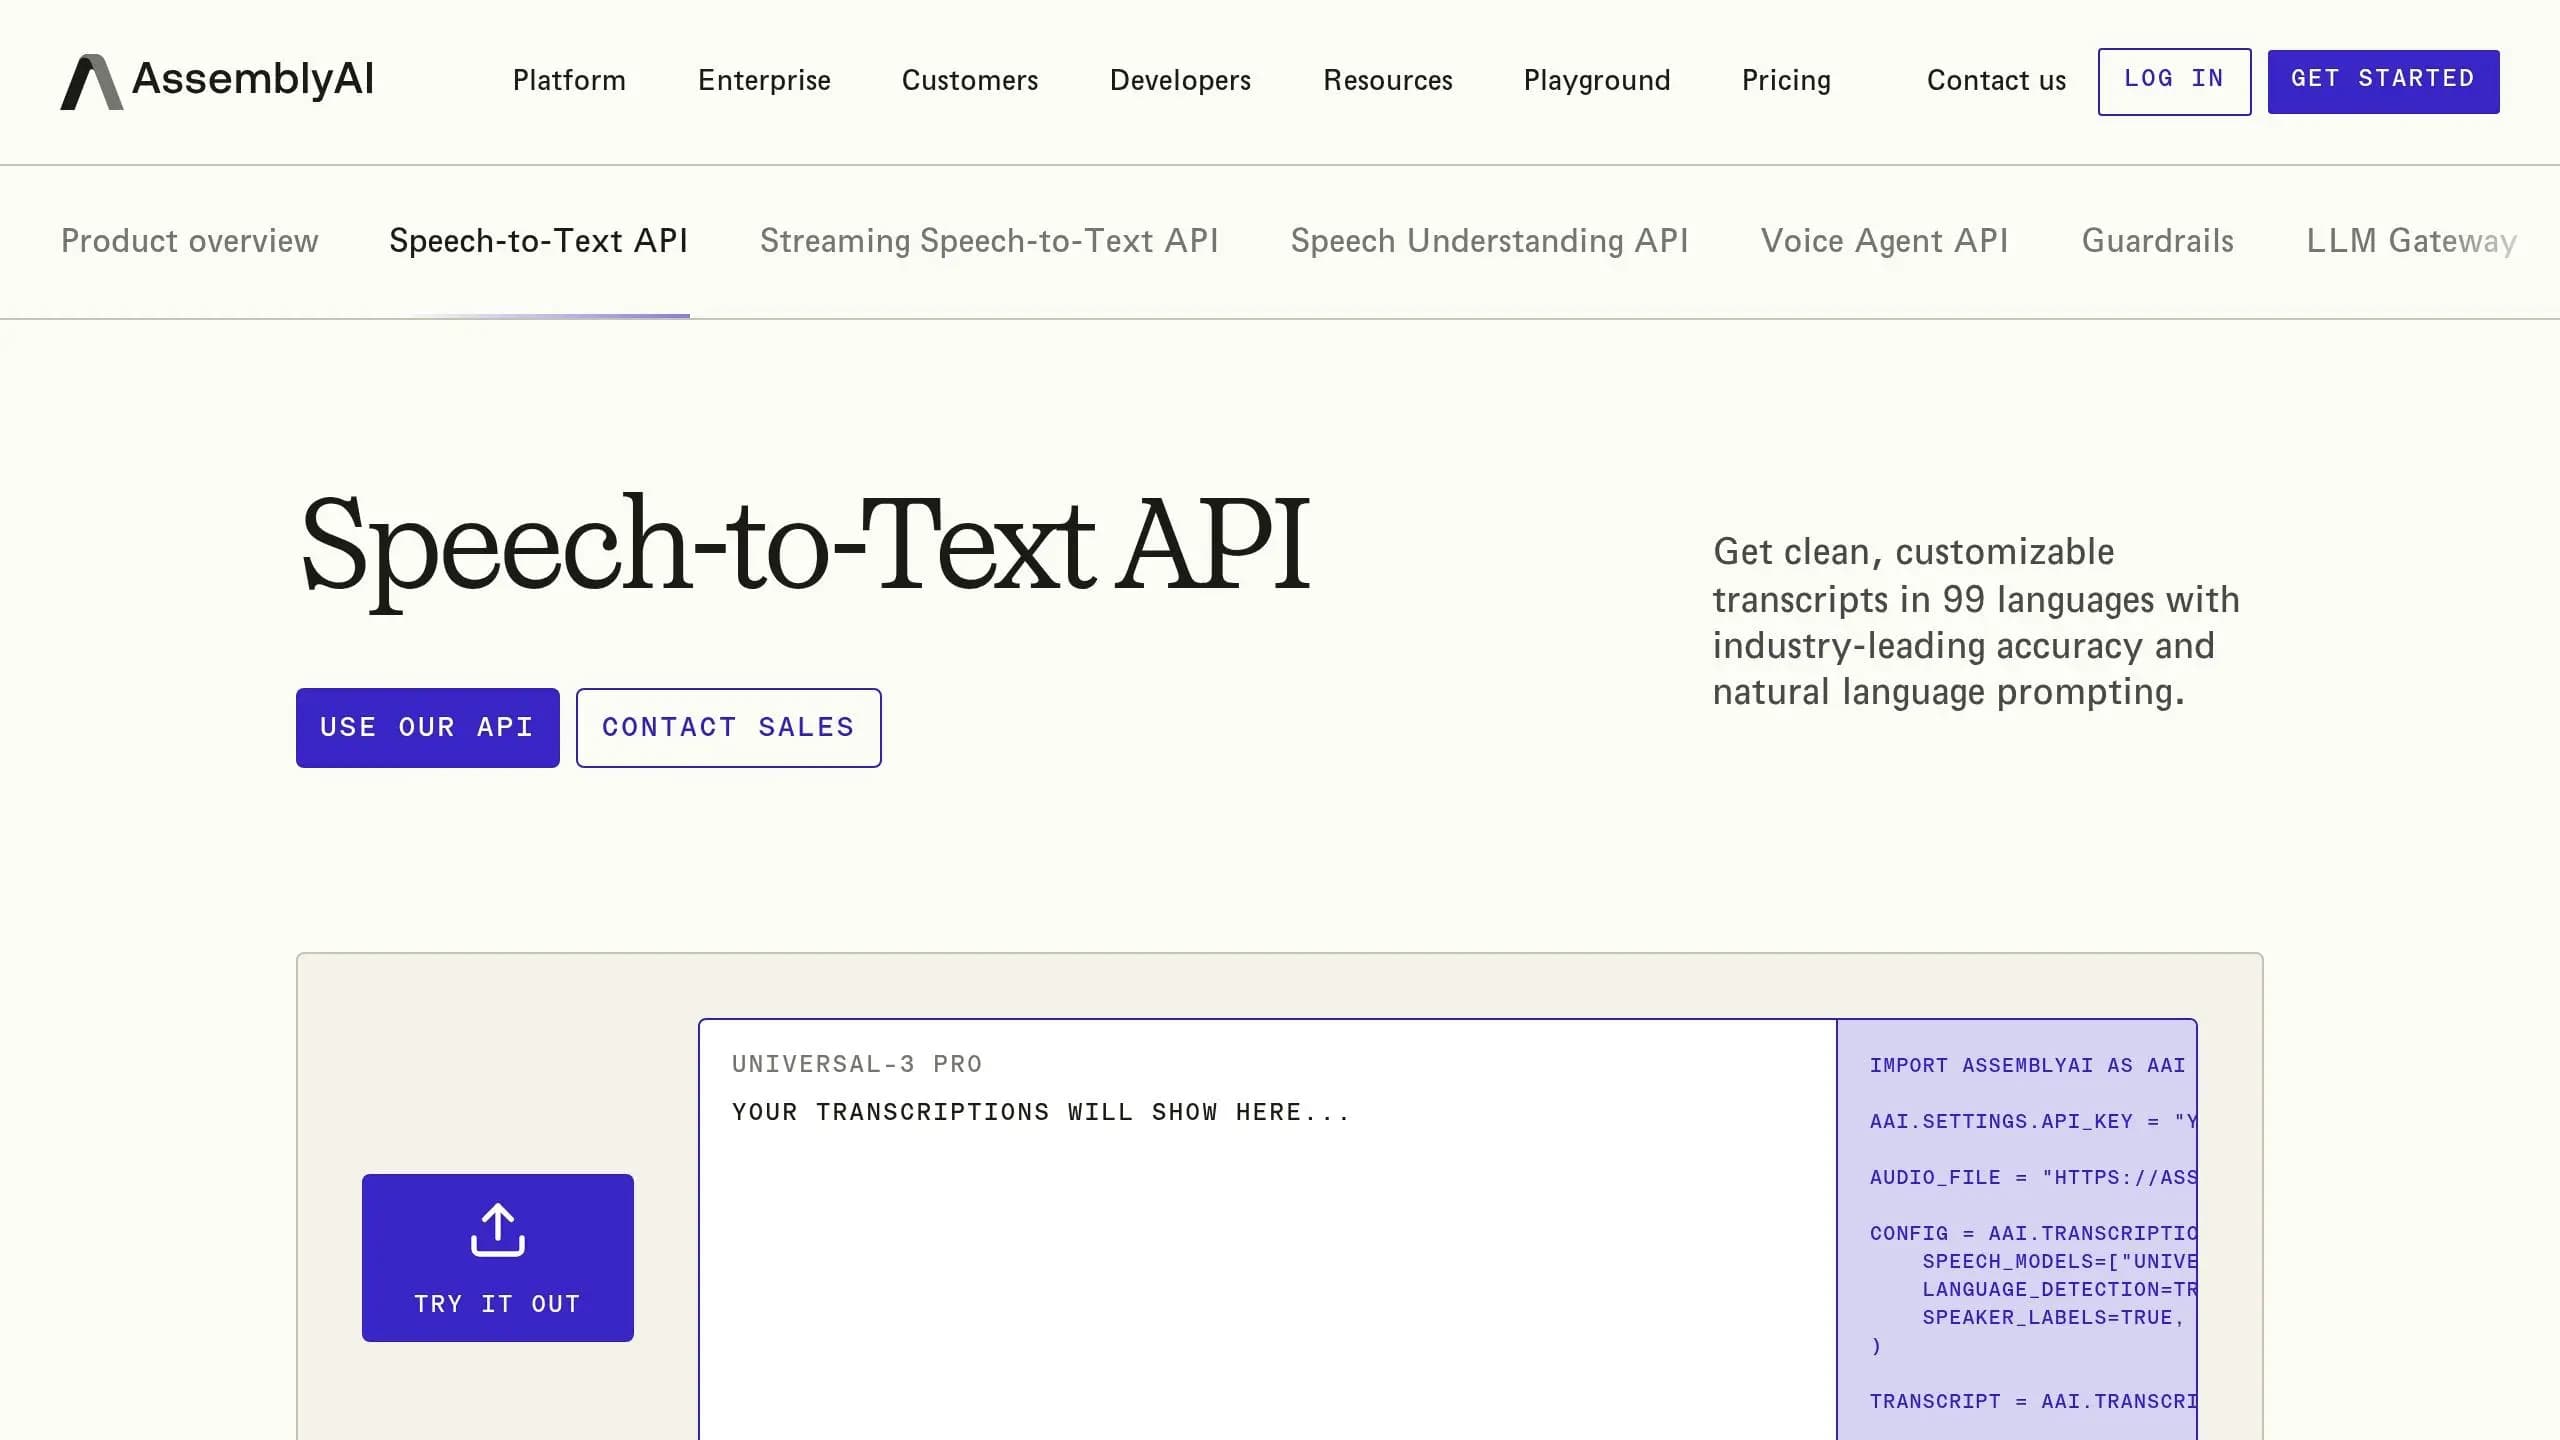Open the Resources menu

tap(1388, 80)
